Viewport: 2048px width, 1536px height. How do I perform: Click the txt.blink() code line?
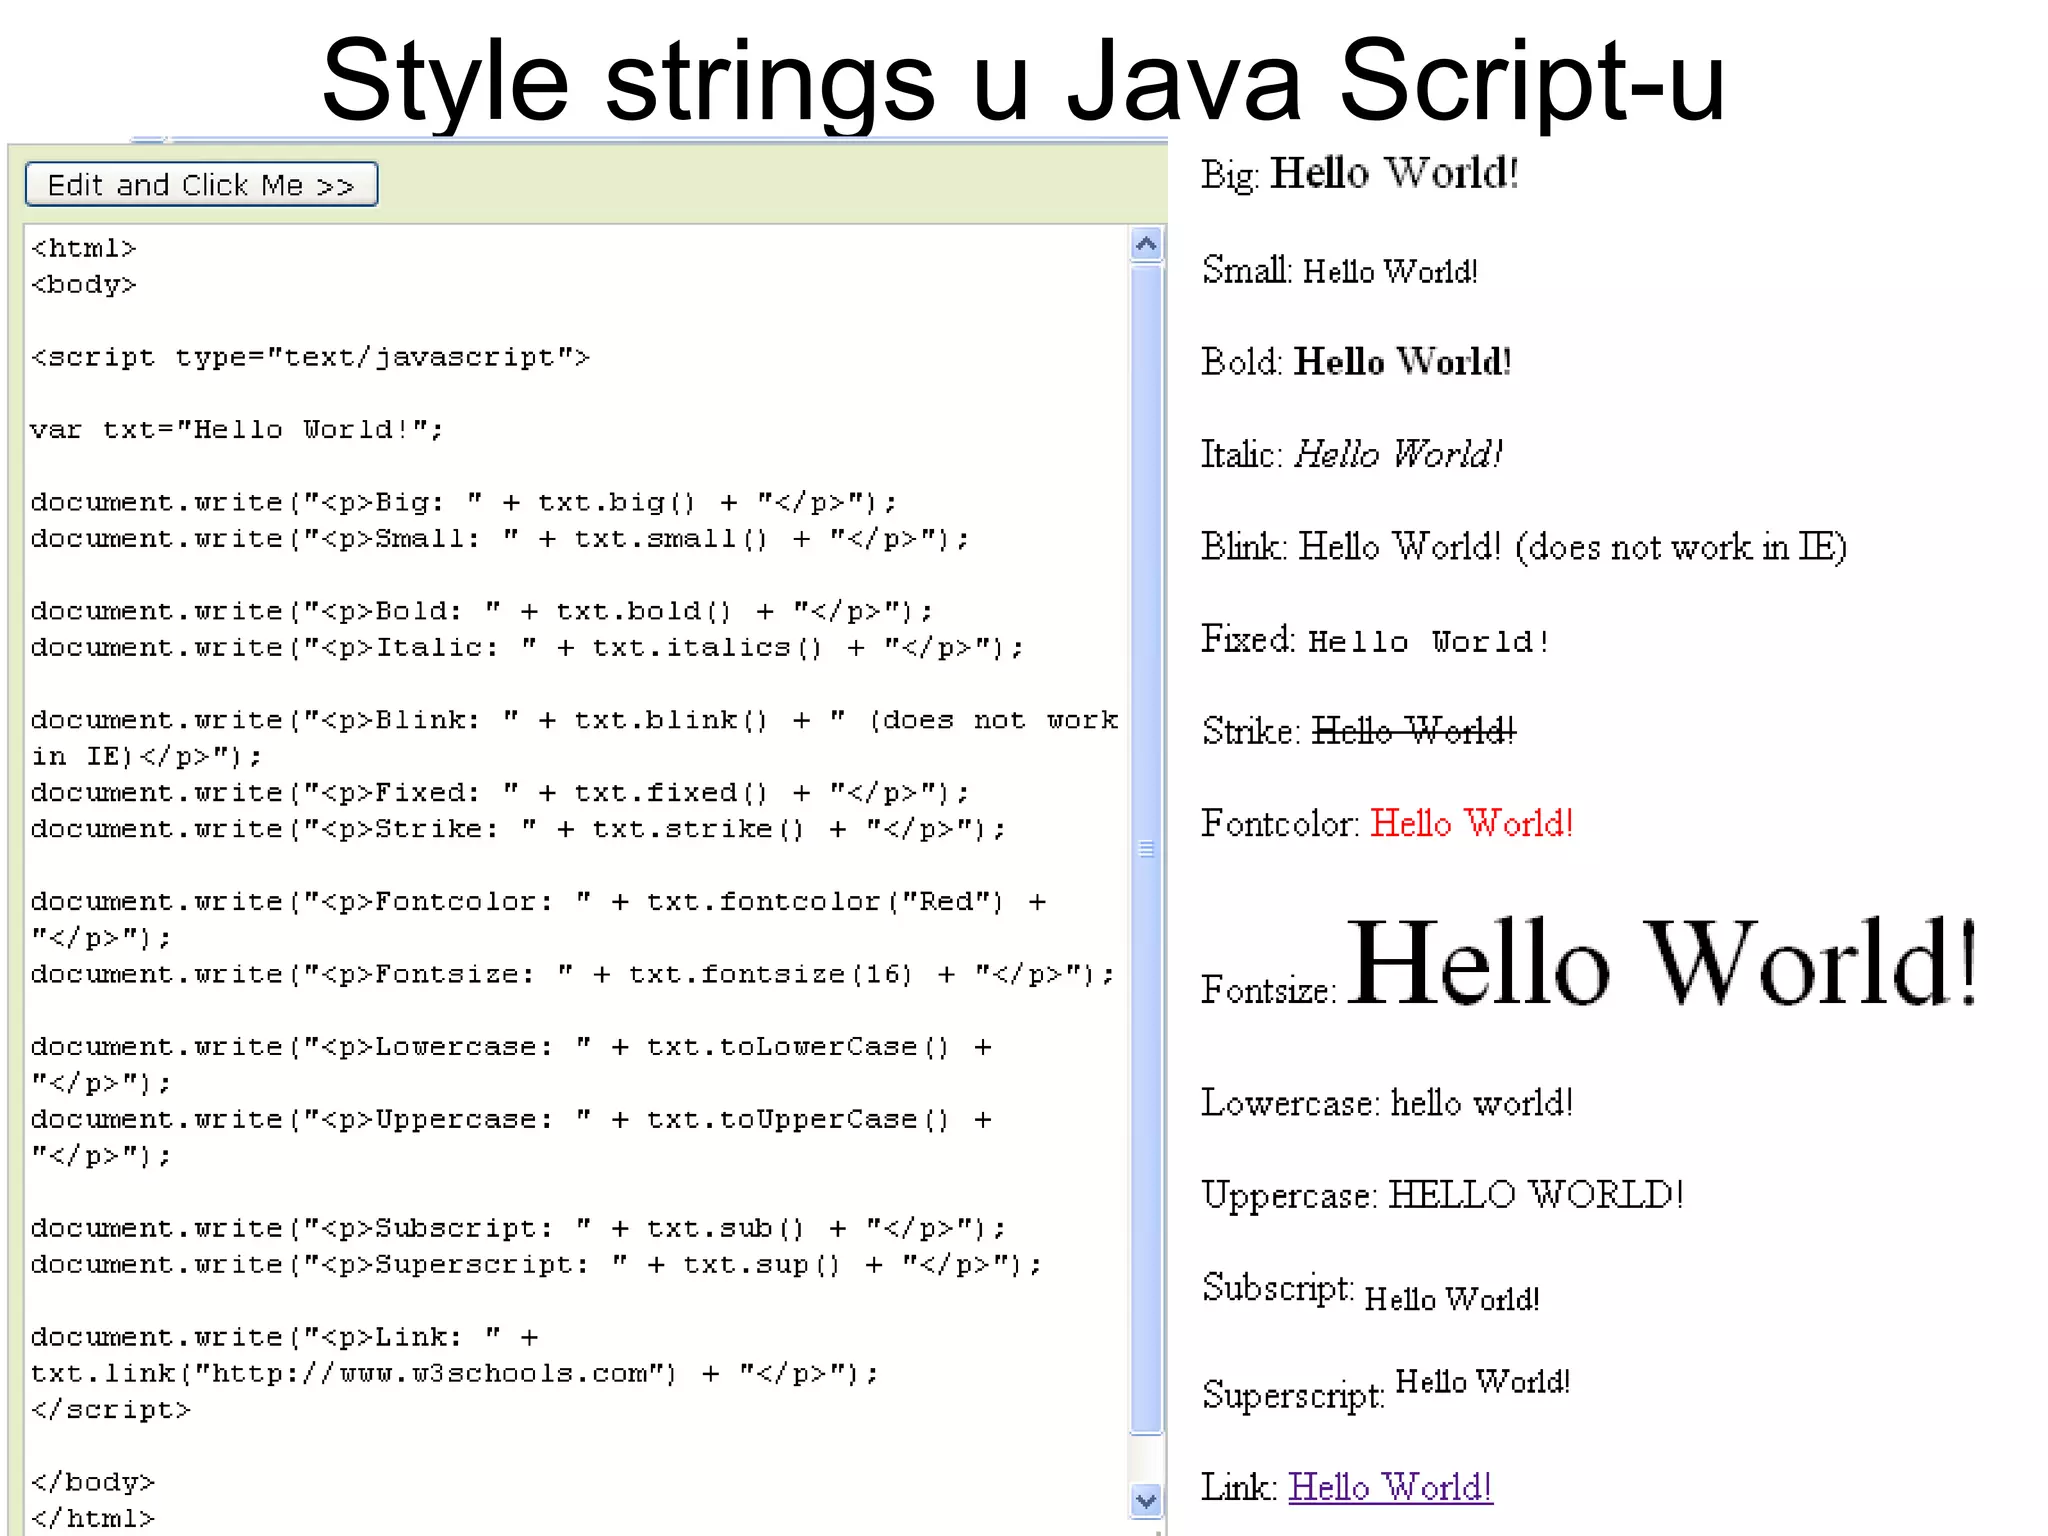point(575,738)
